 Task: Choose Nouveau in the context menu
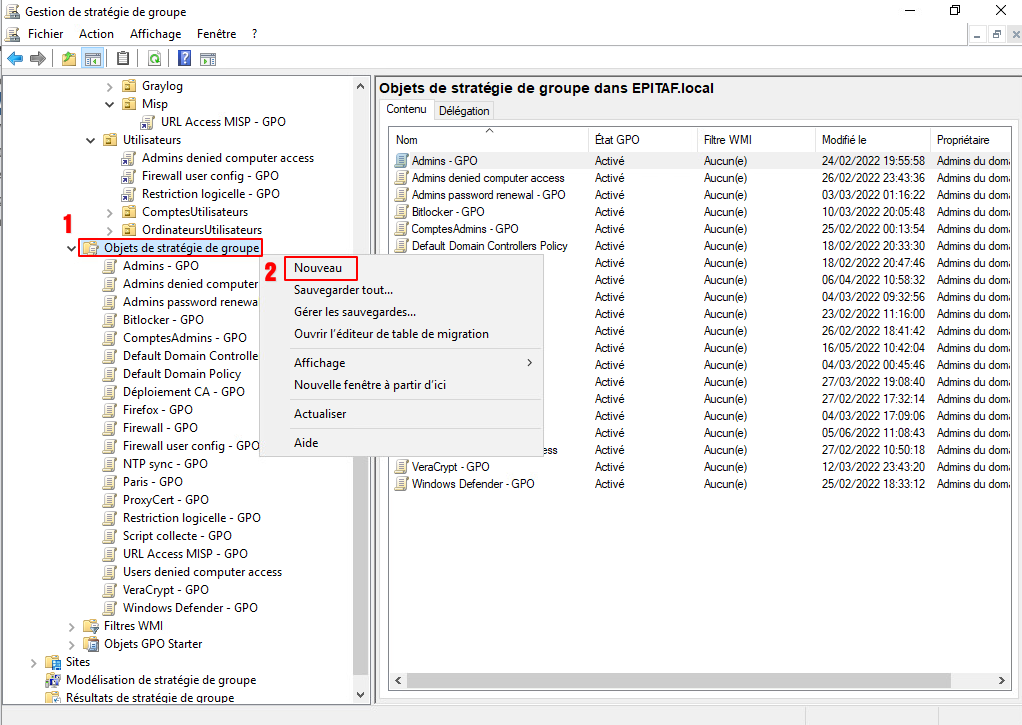click(x=319, y=268)
